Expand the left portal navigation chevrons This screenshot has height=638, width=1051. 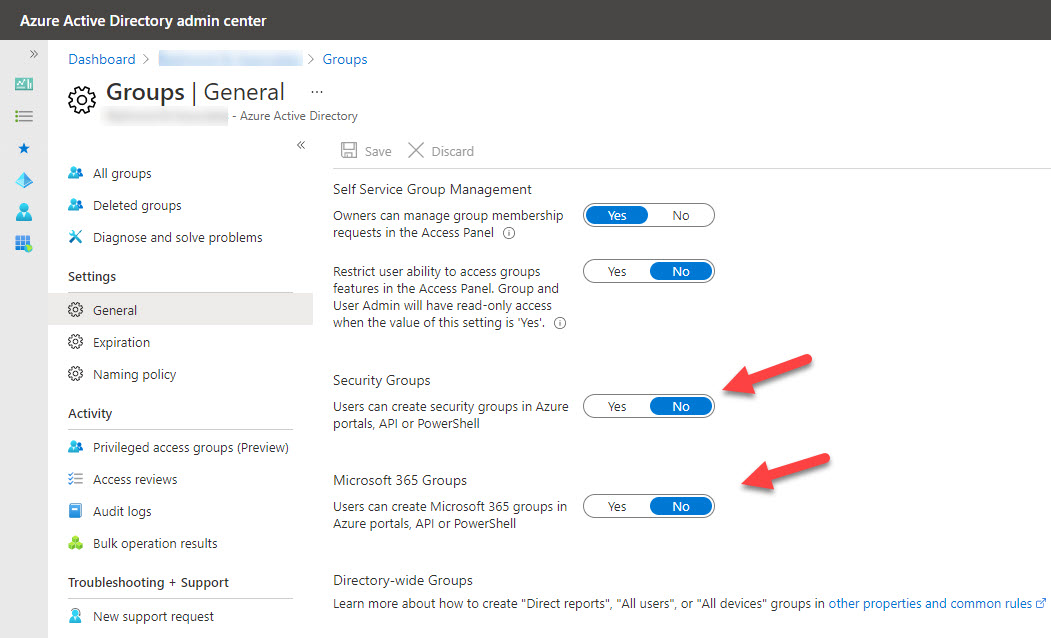coord(34,54)
